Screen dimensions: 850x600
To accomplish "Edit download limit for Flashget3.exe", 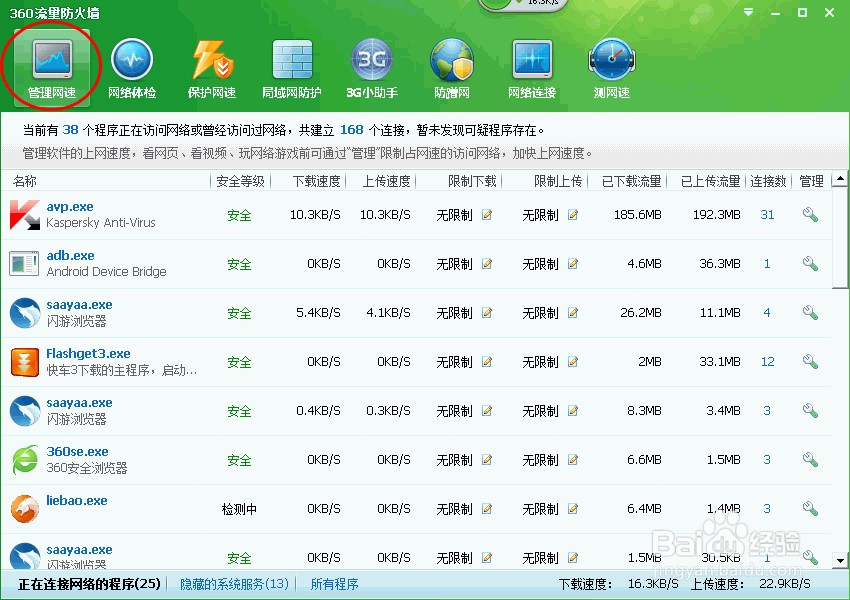I will pyautogui.click(x=487, y=362).
